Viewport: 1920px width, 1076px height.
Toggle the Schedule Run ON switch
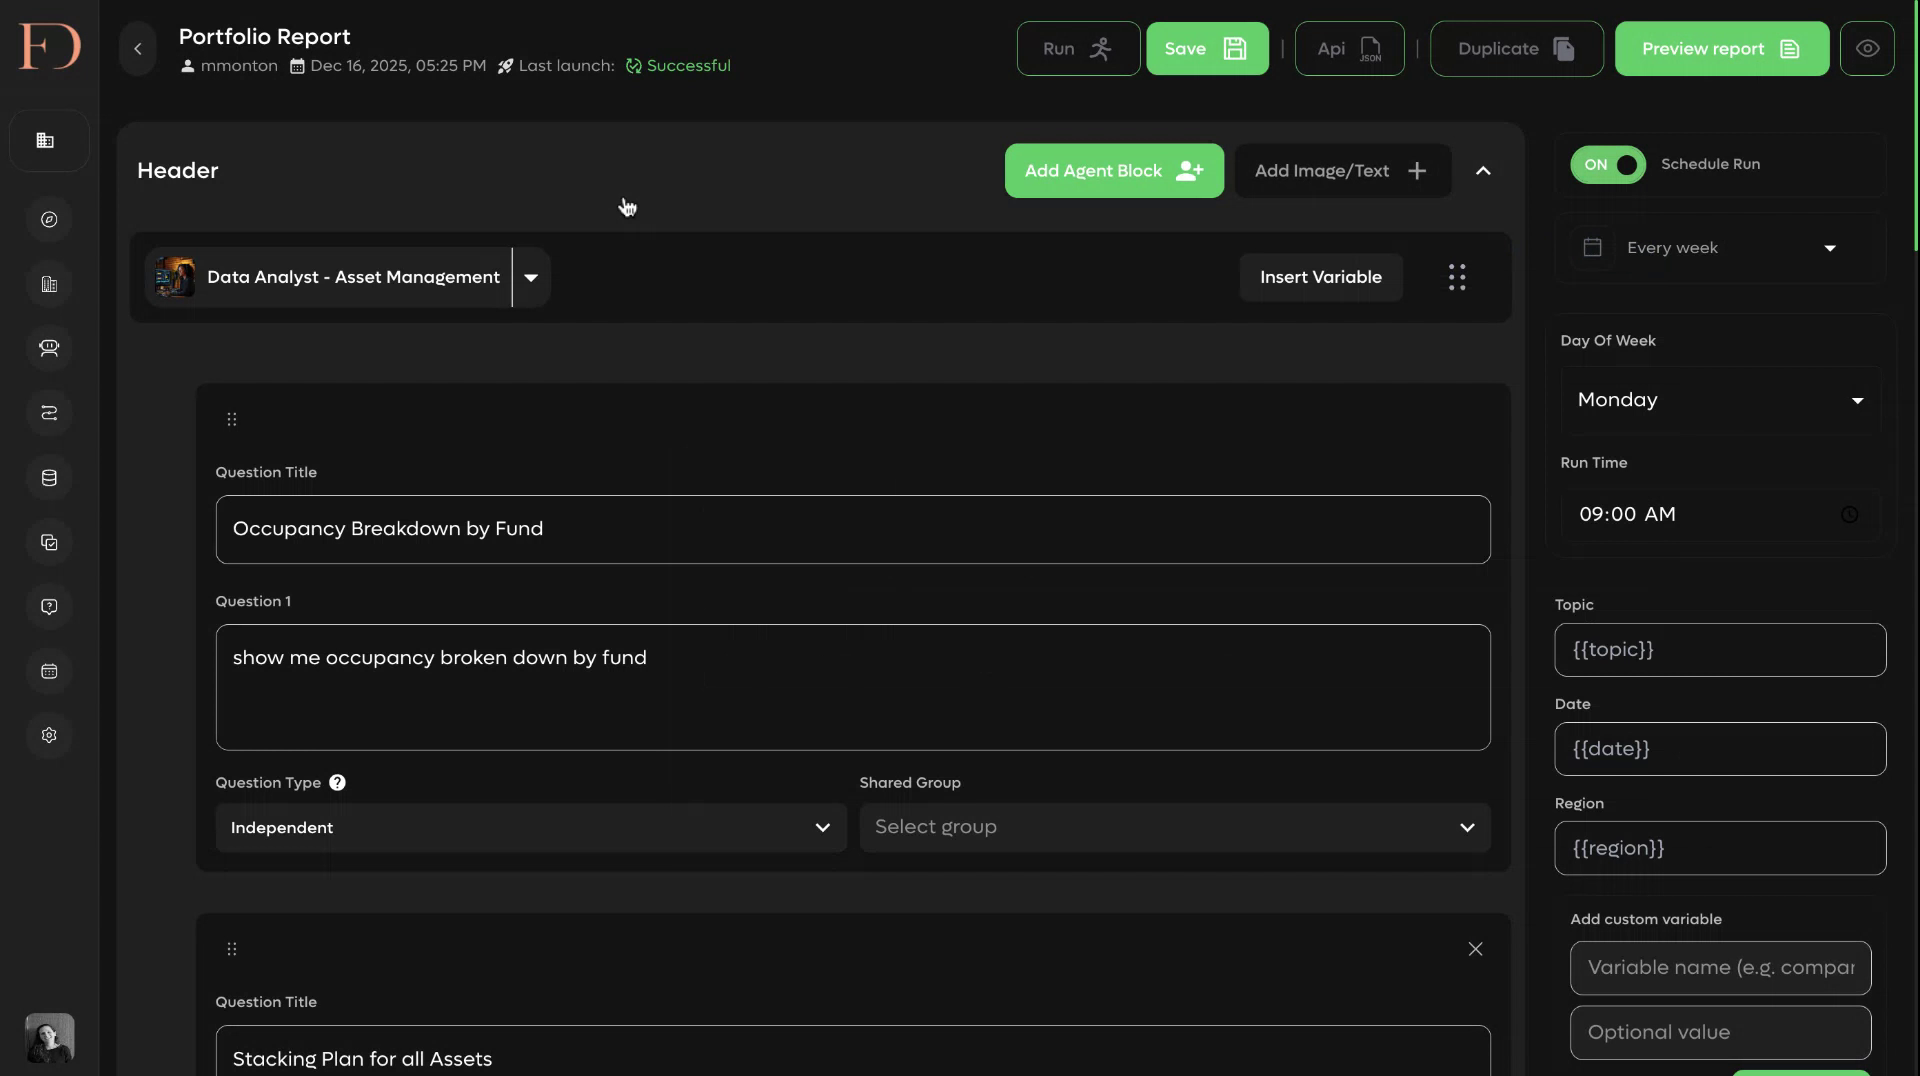tap(1608, 165)
